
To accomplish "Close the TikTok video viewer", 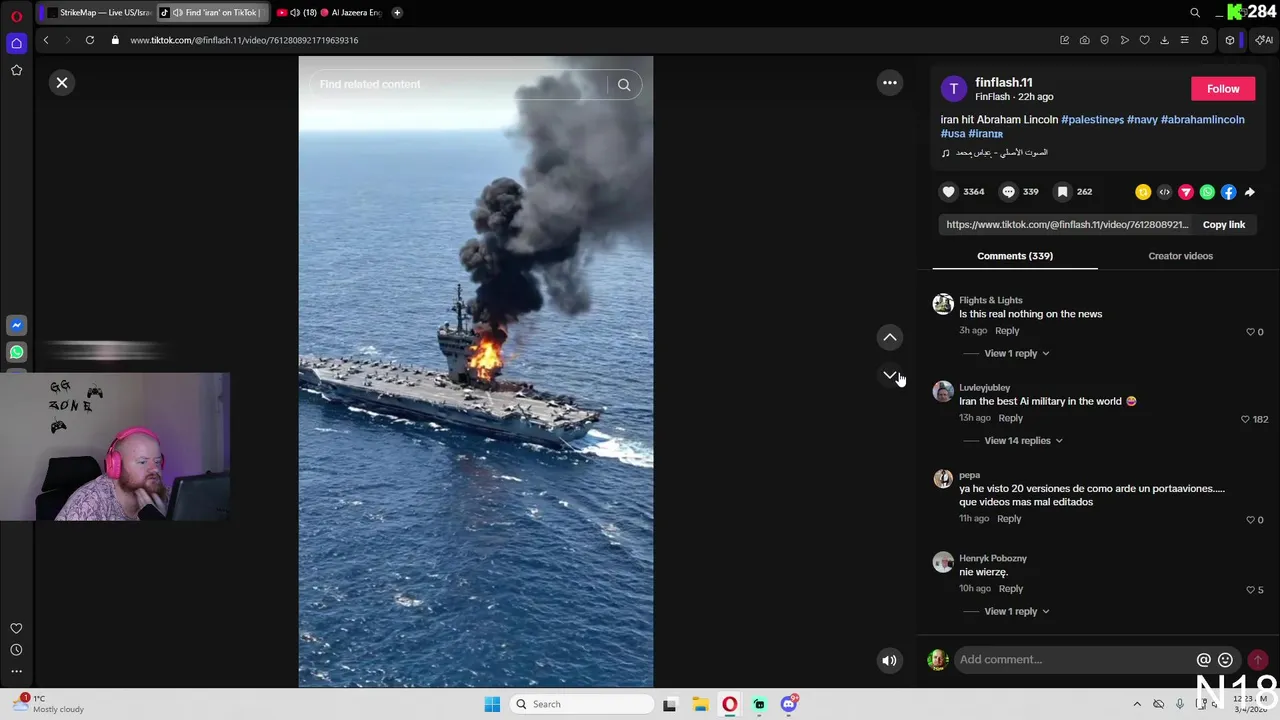I will tap(62, 83).
